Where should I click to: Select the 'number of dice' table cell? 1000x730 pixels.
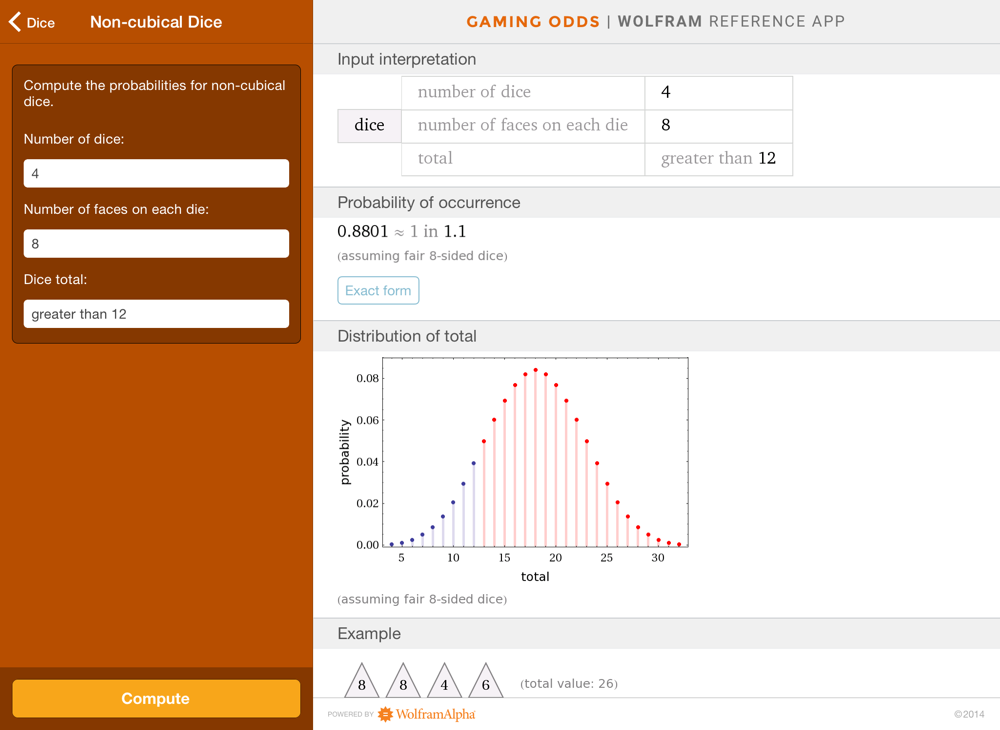pos(523,92)
